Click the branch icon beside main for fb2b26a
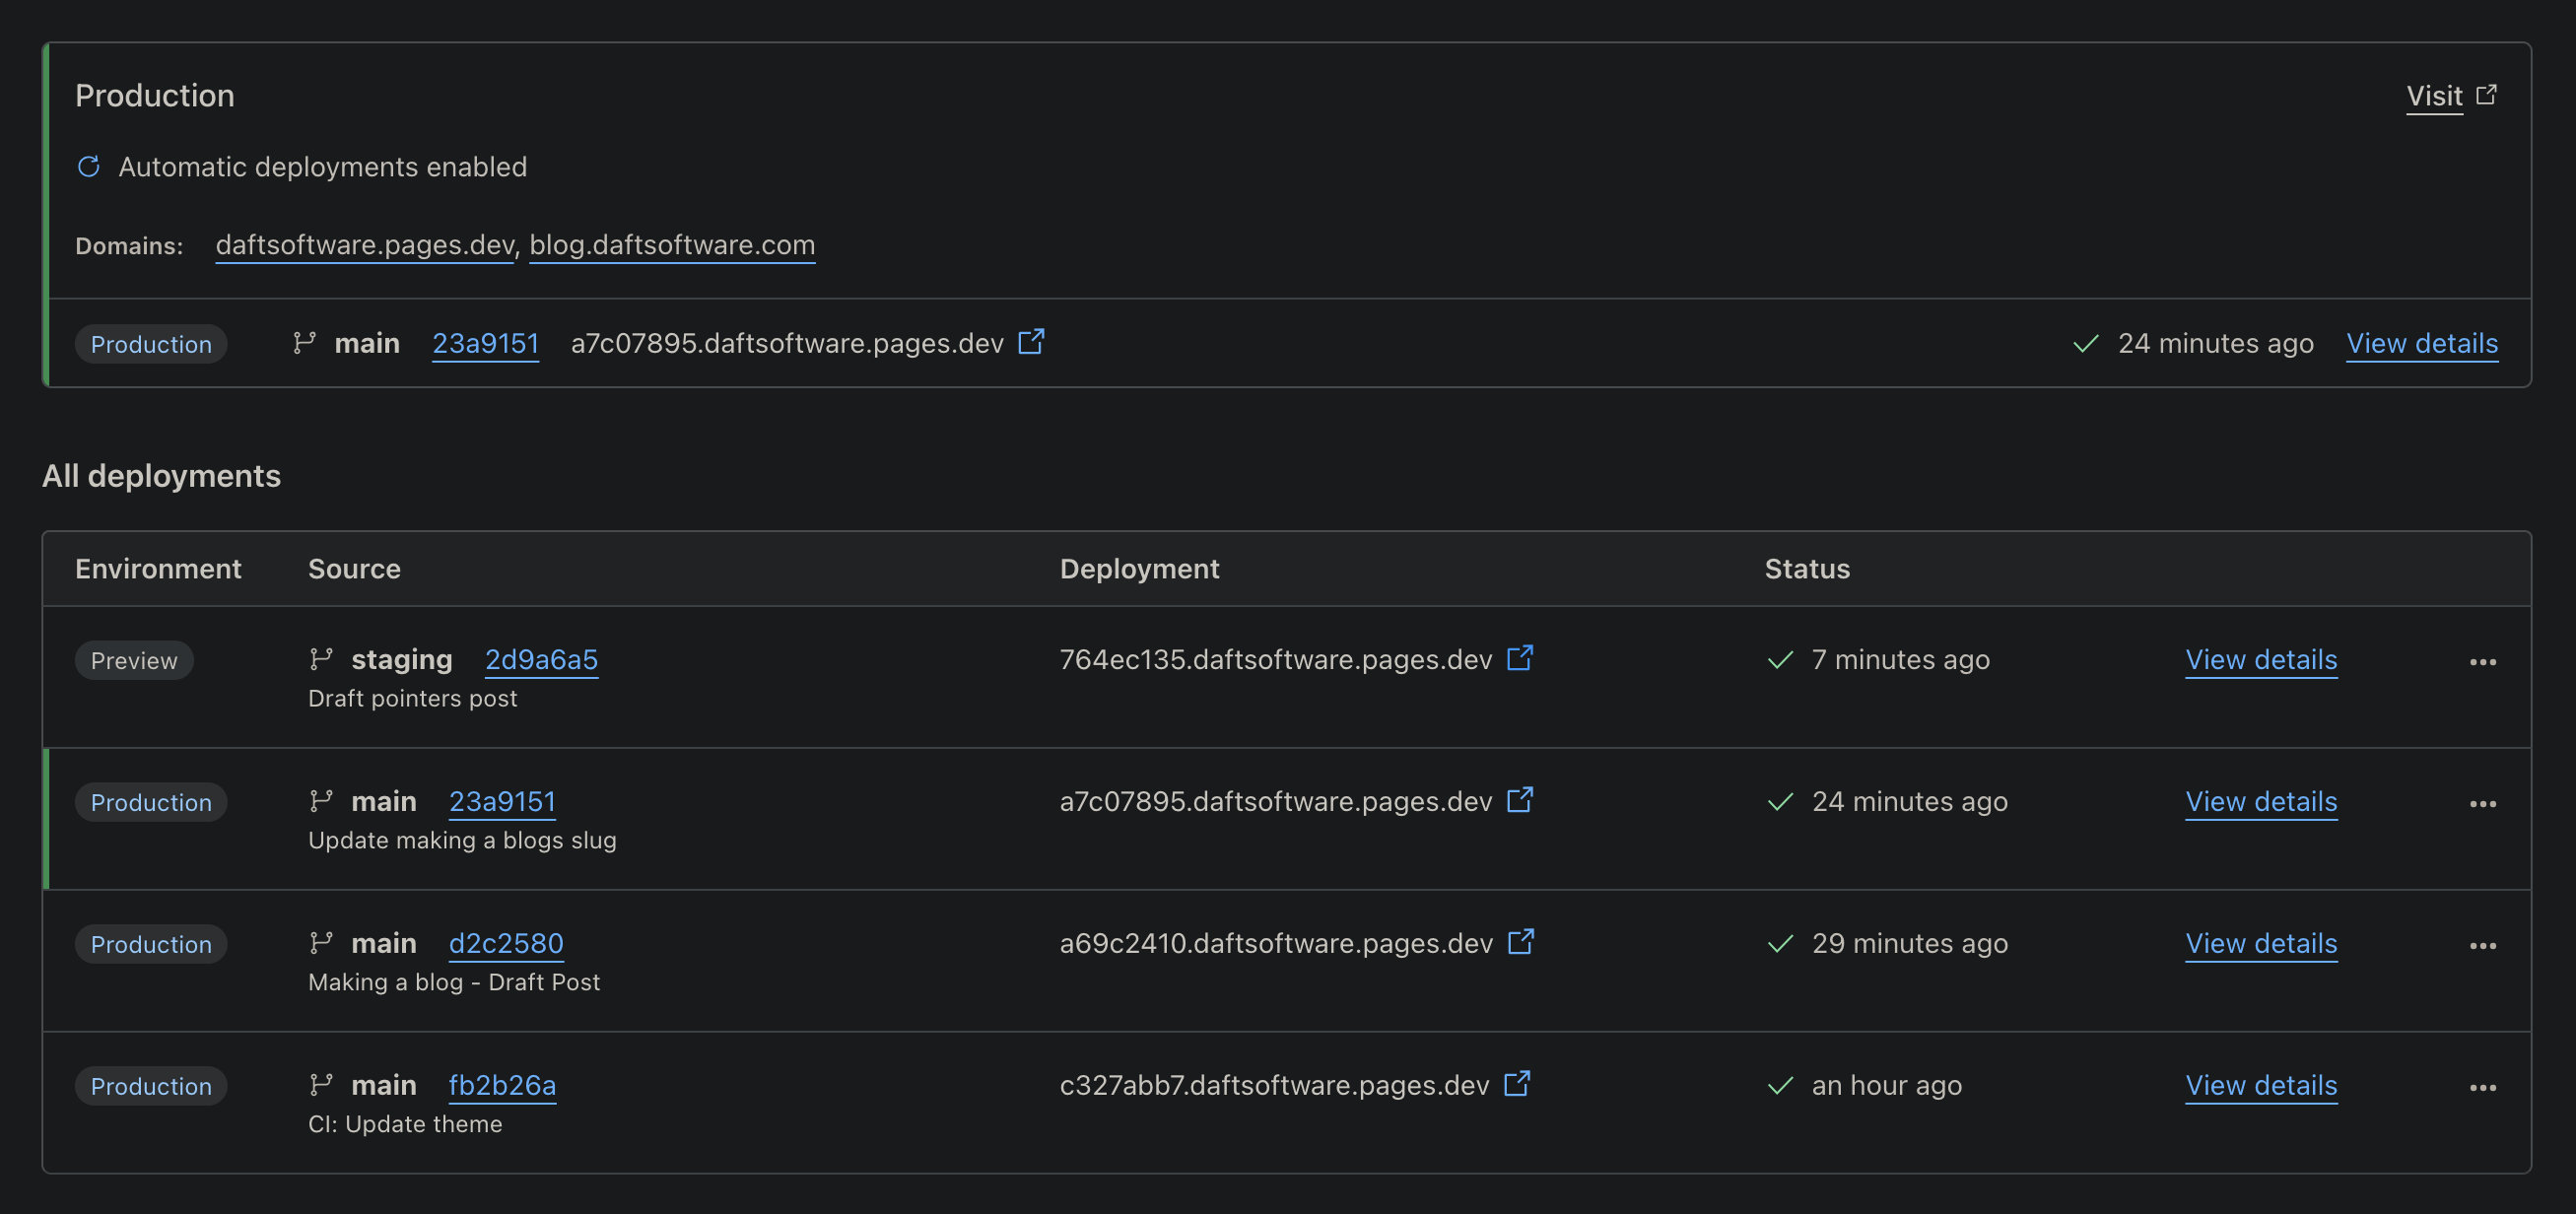This screenshot has width=2576, height=1214. click(322, 1084)
